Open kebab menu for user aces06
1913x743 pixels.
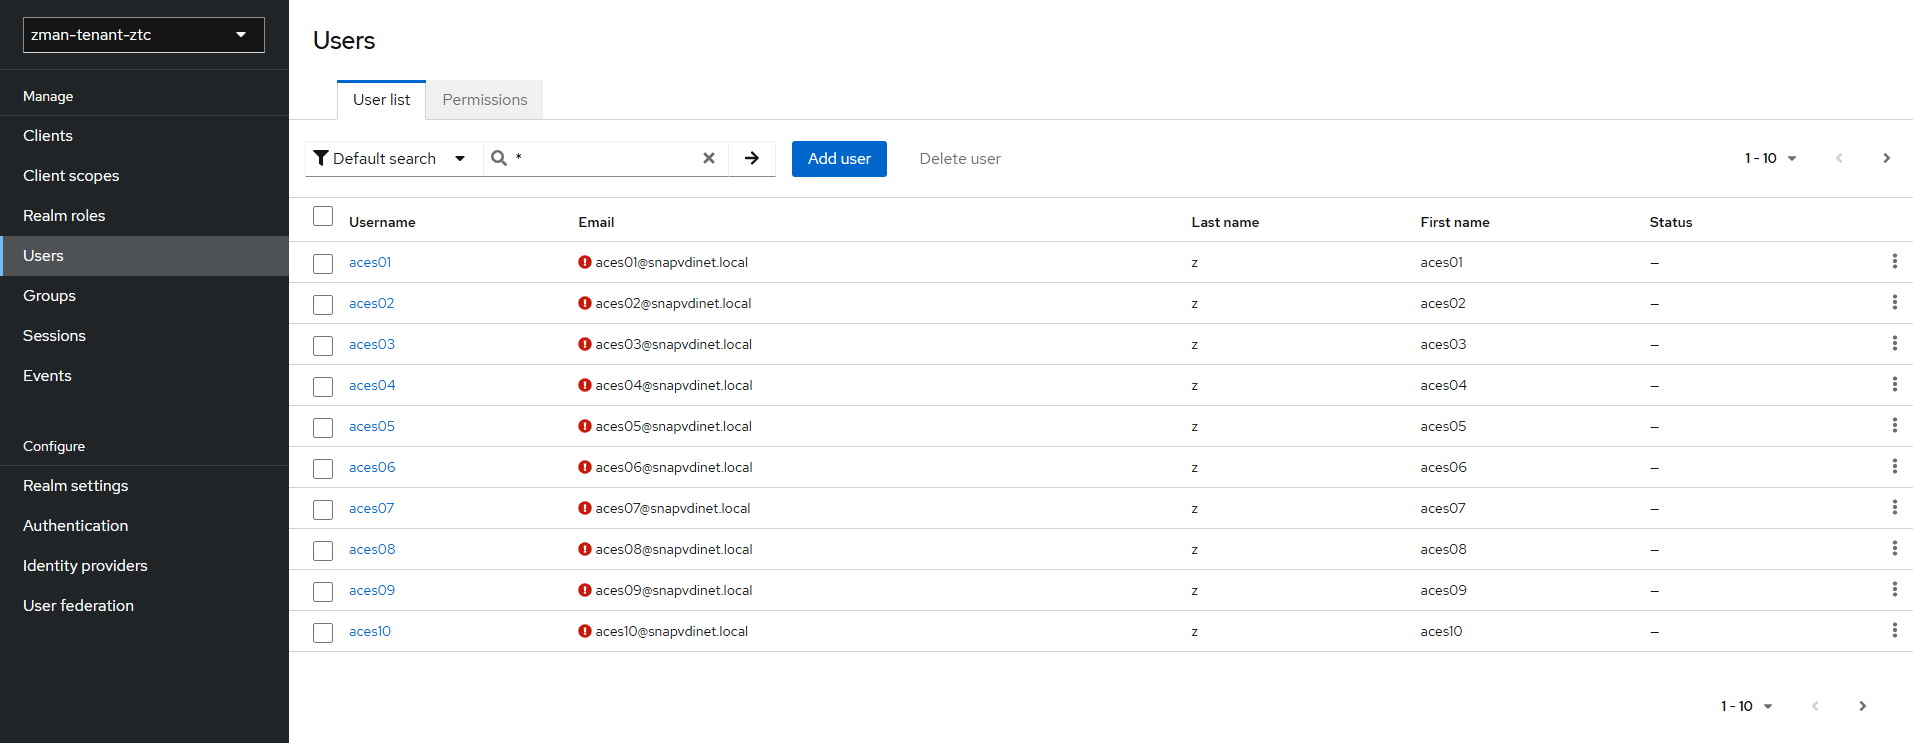[1894, 466]
